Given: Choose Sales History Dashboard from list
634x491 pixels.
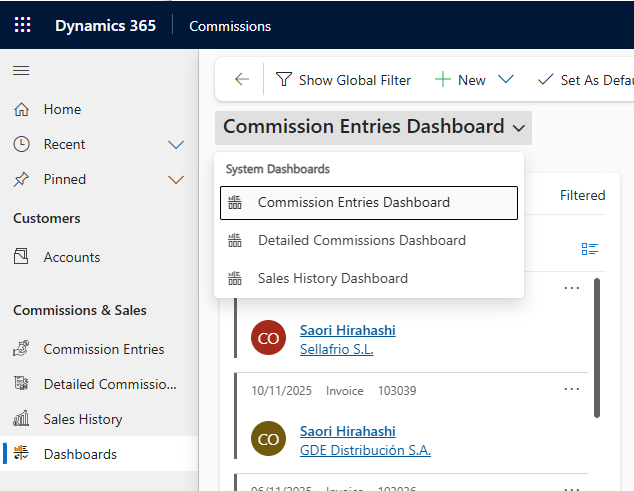Looking at the screenshot, I should 369,278.
